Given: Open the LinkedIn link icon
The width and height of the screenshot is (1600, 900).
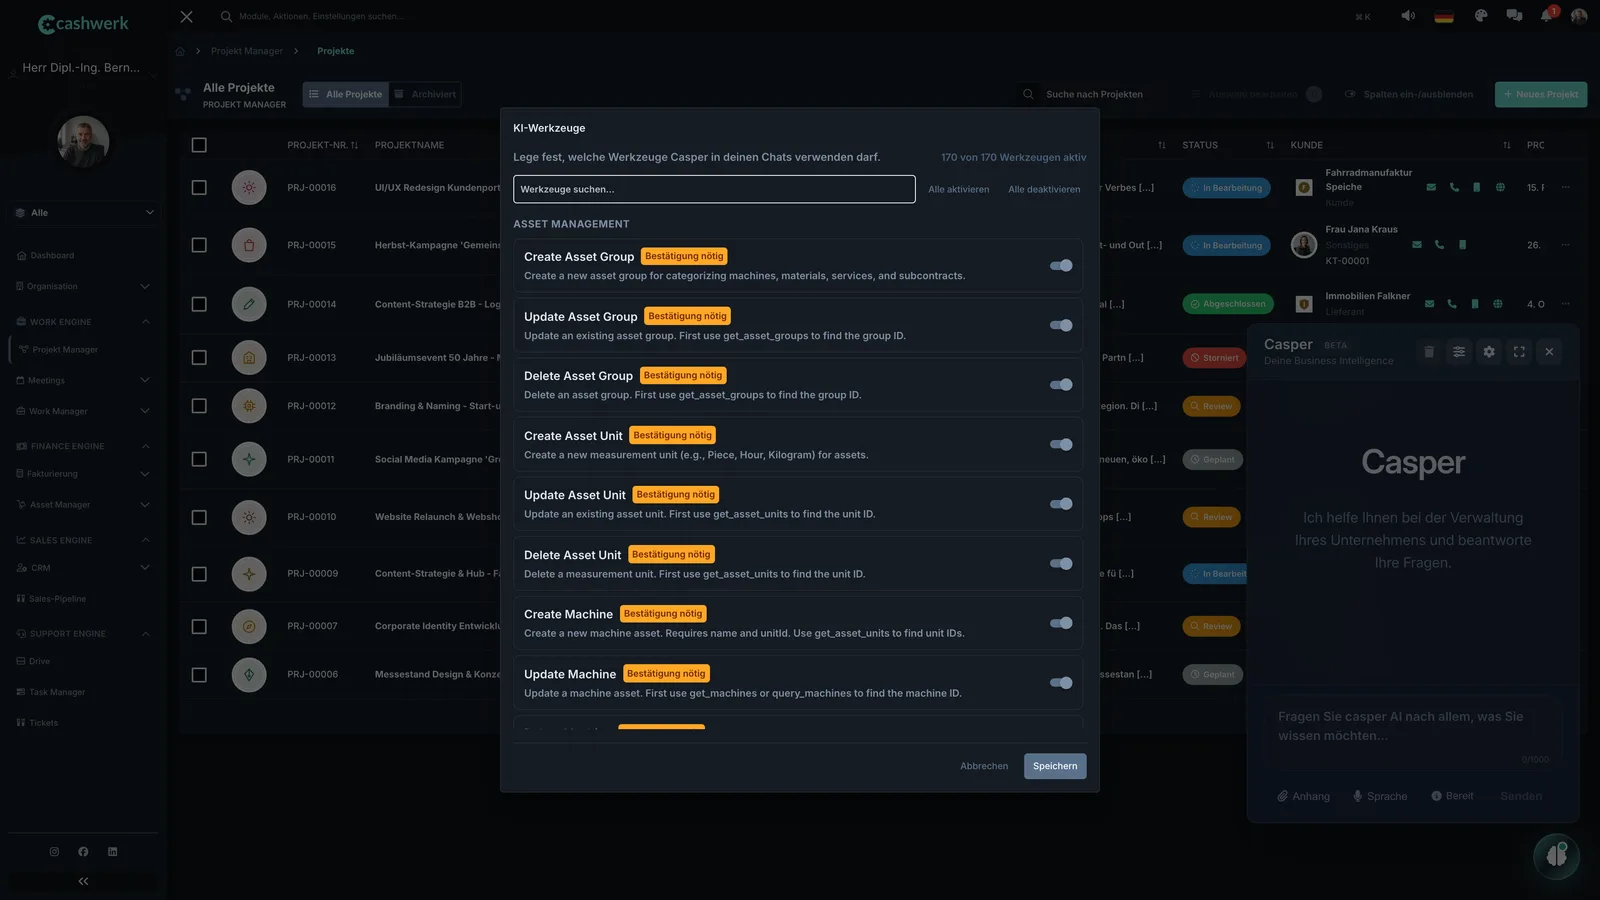Looking at the screenshot, I should (x=112, y=852).
